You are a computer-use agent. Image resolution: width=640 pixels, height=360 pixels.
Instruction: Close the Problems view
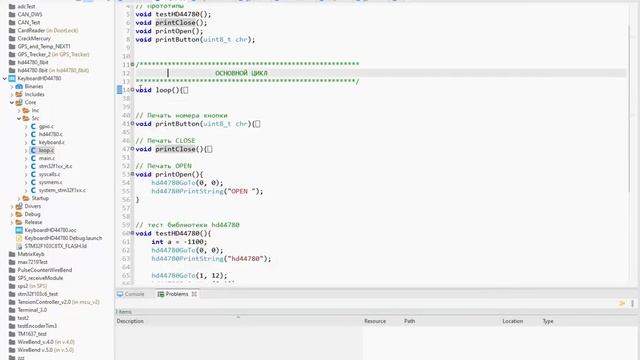194,294
